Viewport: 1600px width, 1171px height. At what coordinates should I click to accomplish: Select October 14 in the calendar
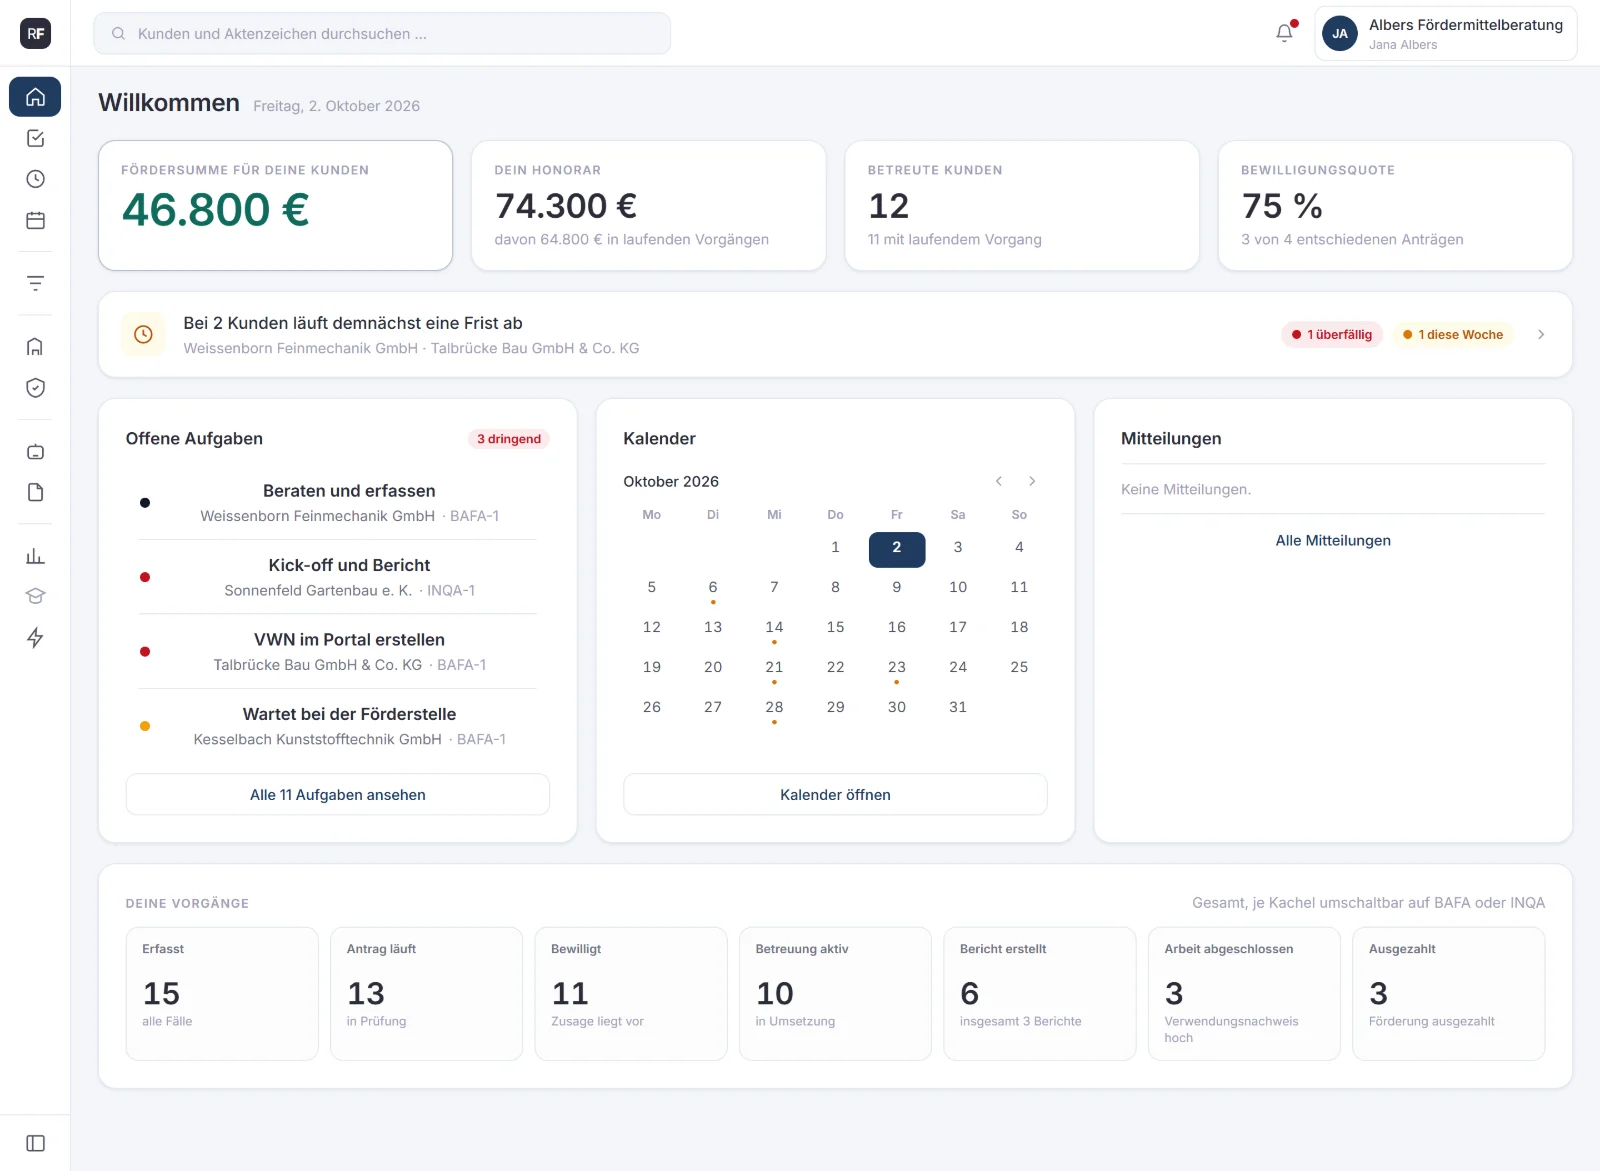pos(774,628)
